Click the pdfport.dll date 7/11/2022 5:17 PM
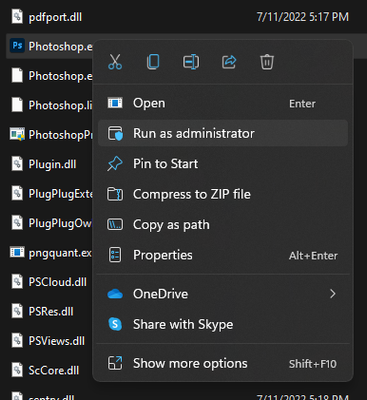The height and width of the screenshot is (400, 367). tap(303, 17)
